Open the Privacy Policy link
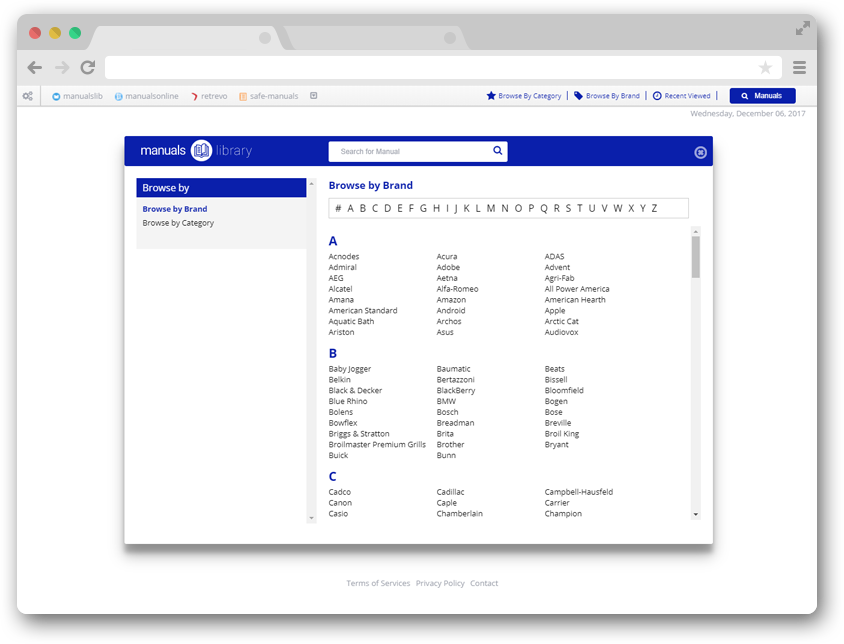The width and height of the screenshot is (844, 644). click(440, 583)
